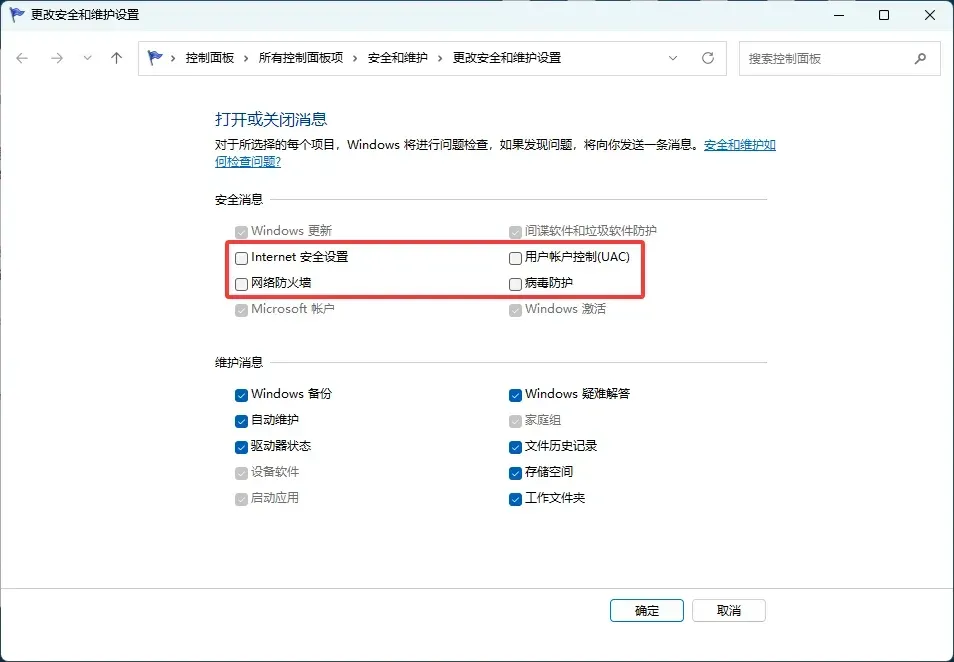This screenshot has height=662, width=954.
Task: Click the back navigation arrow
Action: (x=22, y=58)
